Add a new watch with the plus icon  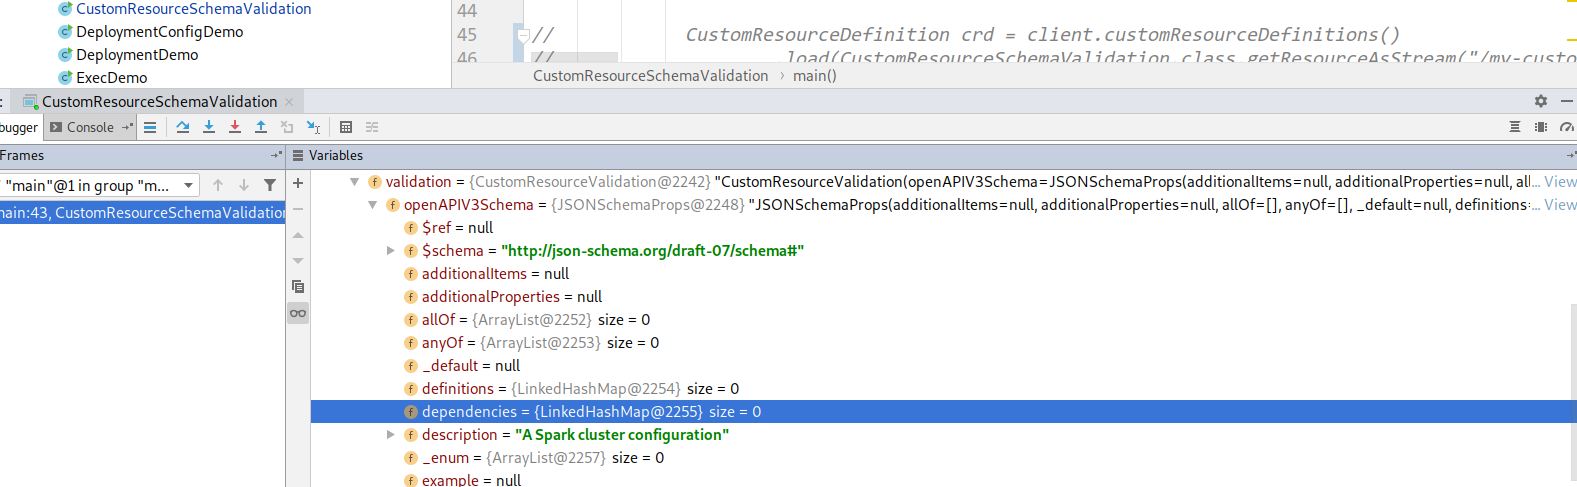pos(298,183)
